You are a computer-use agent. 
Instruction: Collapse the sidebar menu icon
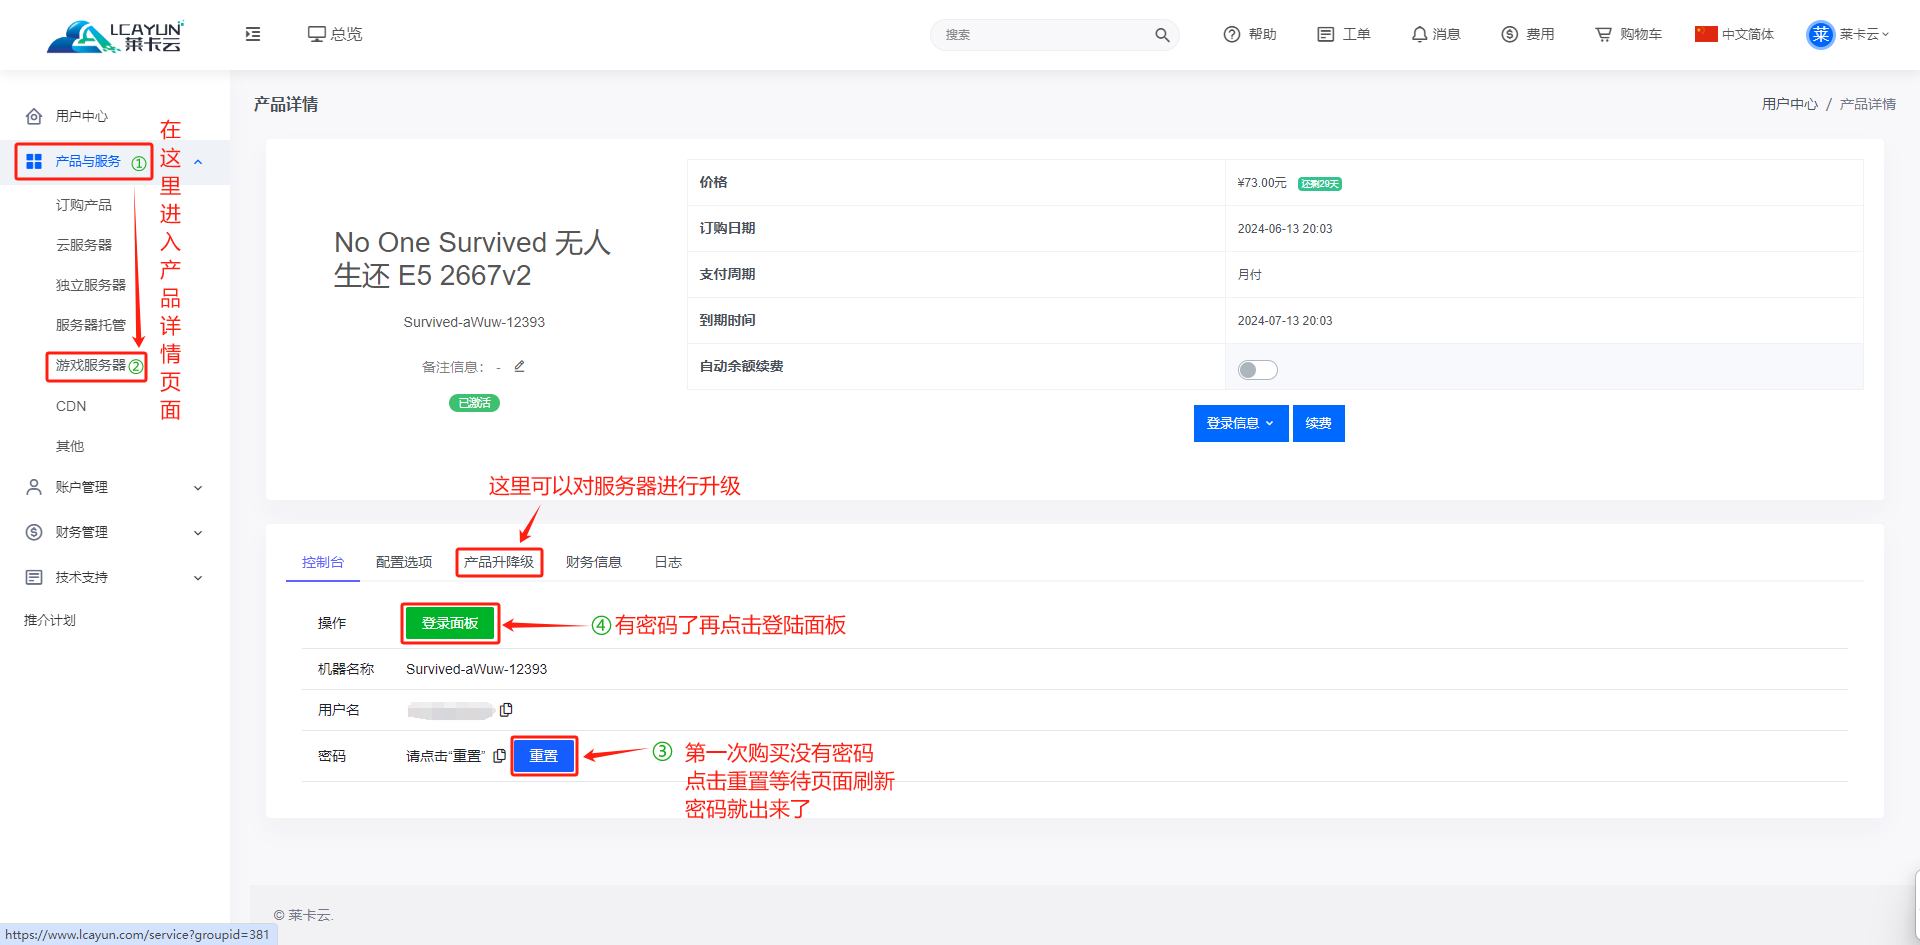click(253, 34)
